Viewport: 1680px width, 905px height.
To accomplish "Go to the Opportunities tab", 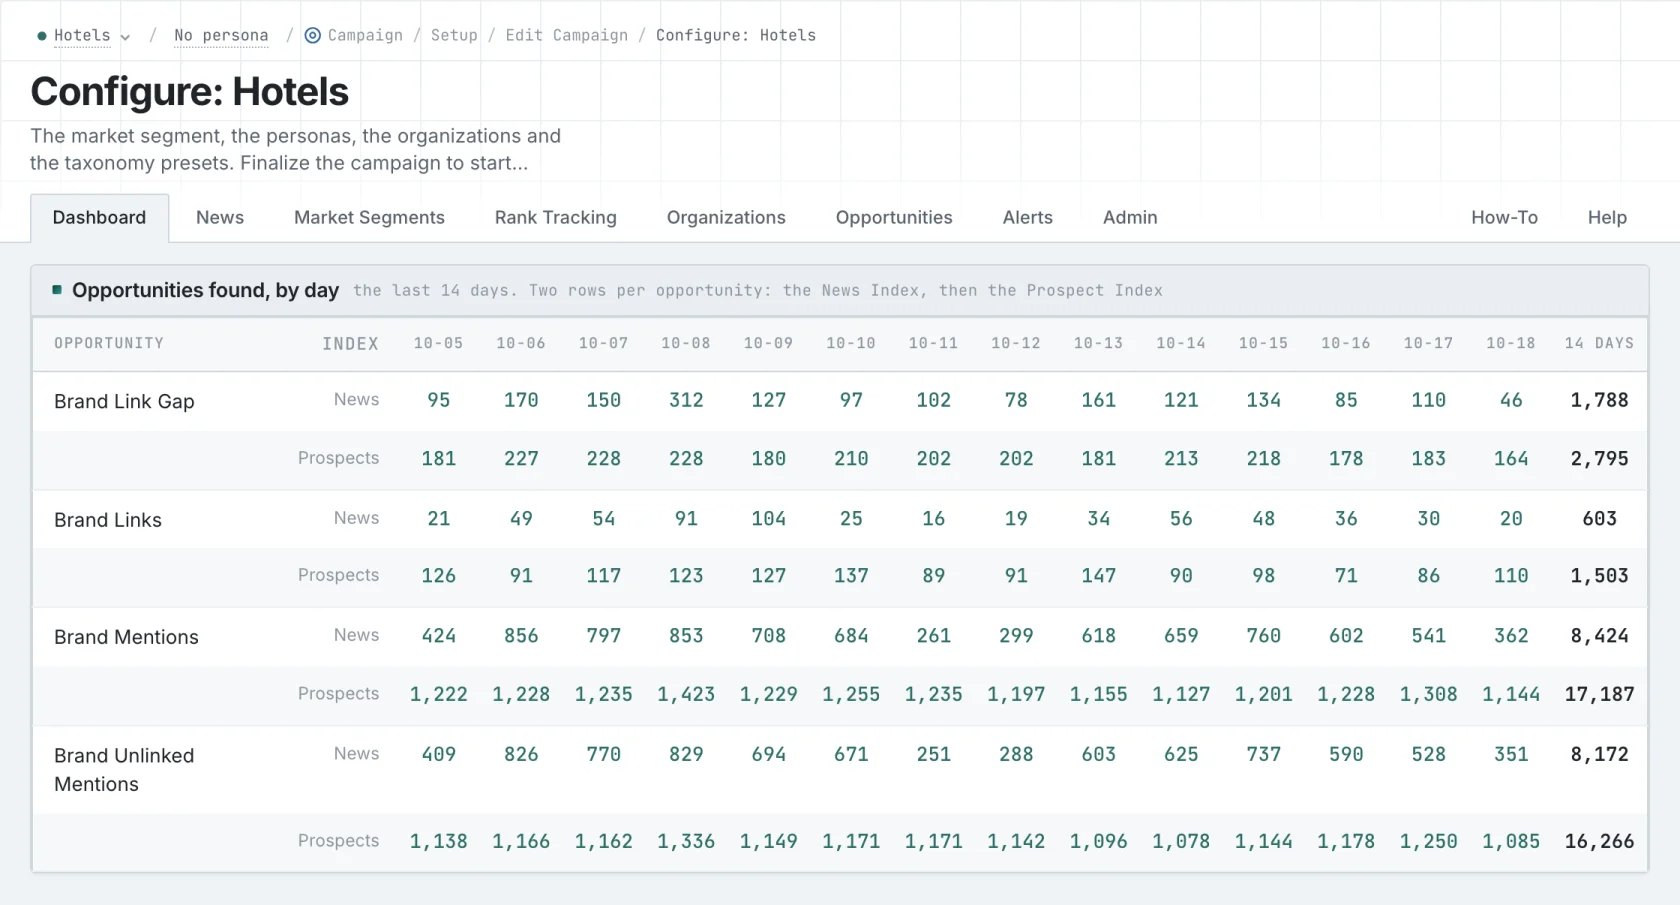I will [894, 218].
